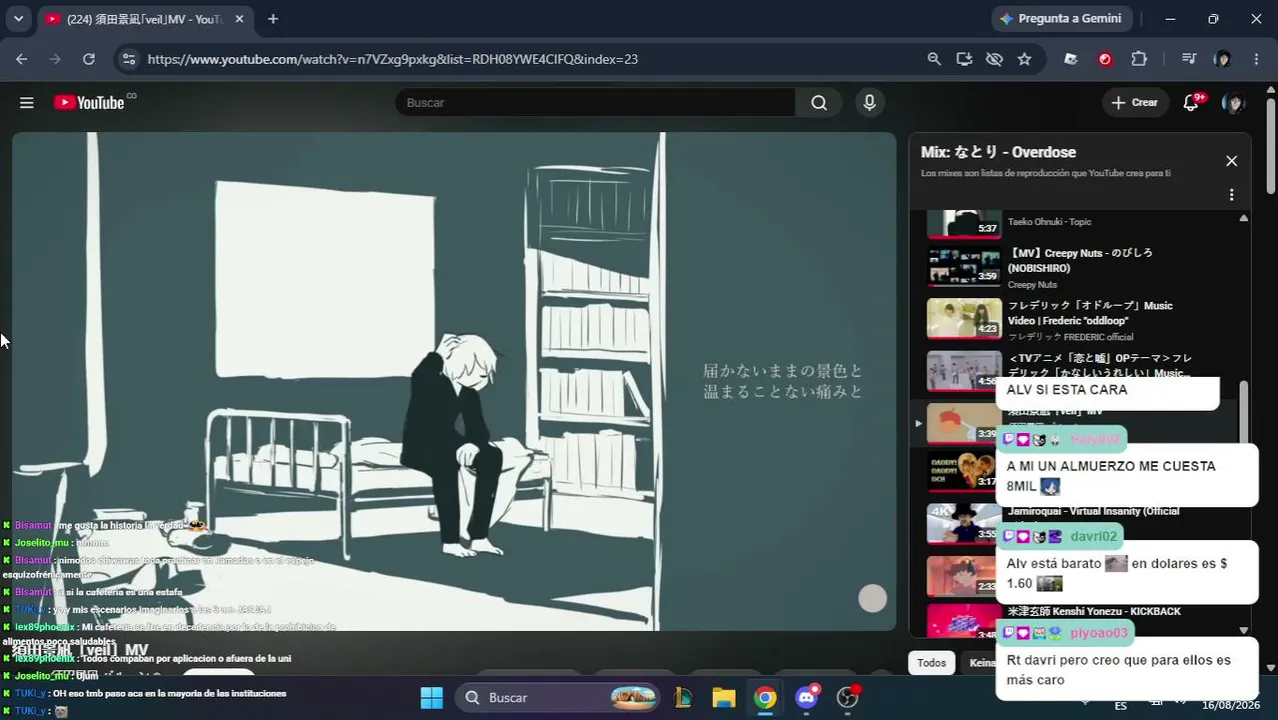Viewport: 1278px width, 720px height.
Task: Open the red circular extension icon
Action: tap(1105, 59)
